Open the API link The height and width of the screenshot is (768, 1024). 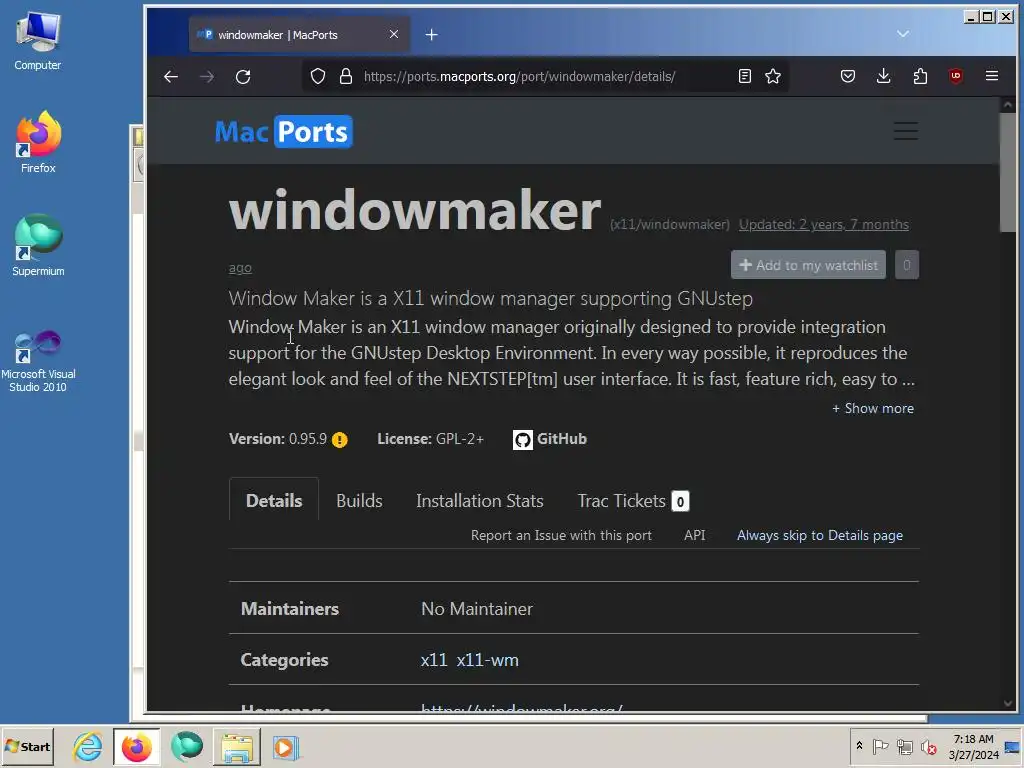coord(694,536)
